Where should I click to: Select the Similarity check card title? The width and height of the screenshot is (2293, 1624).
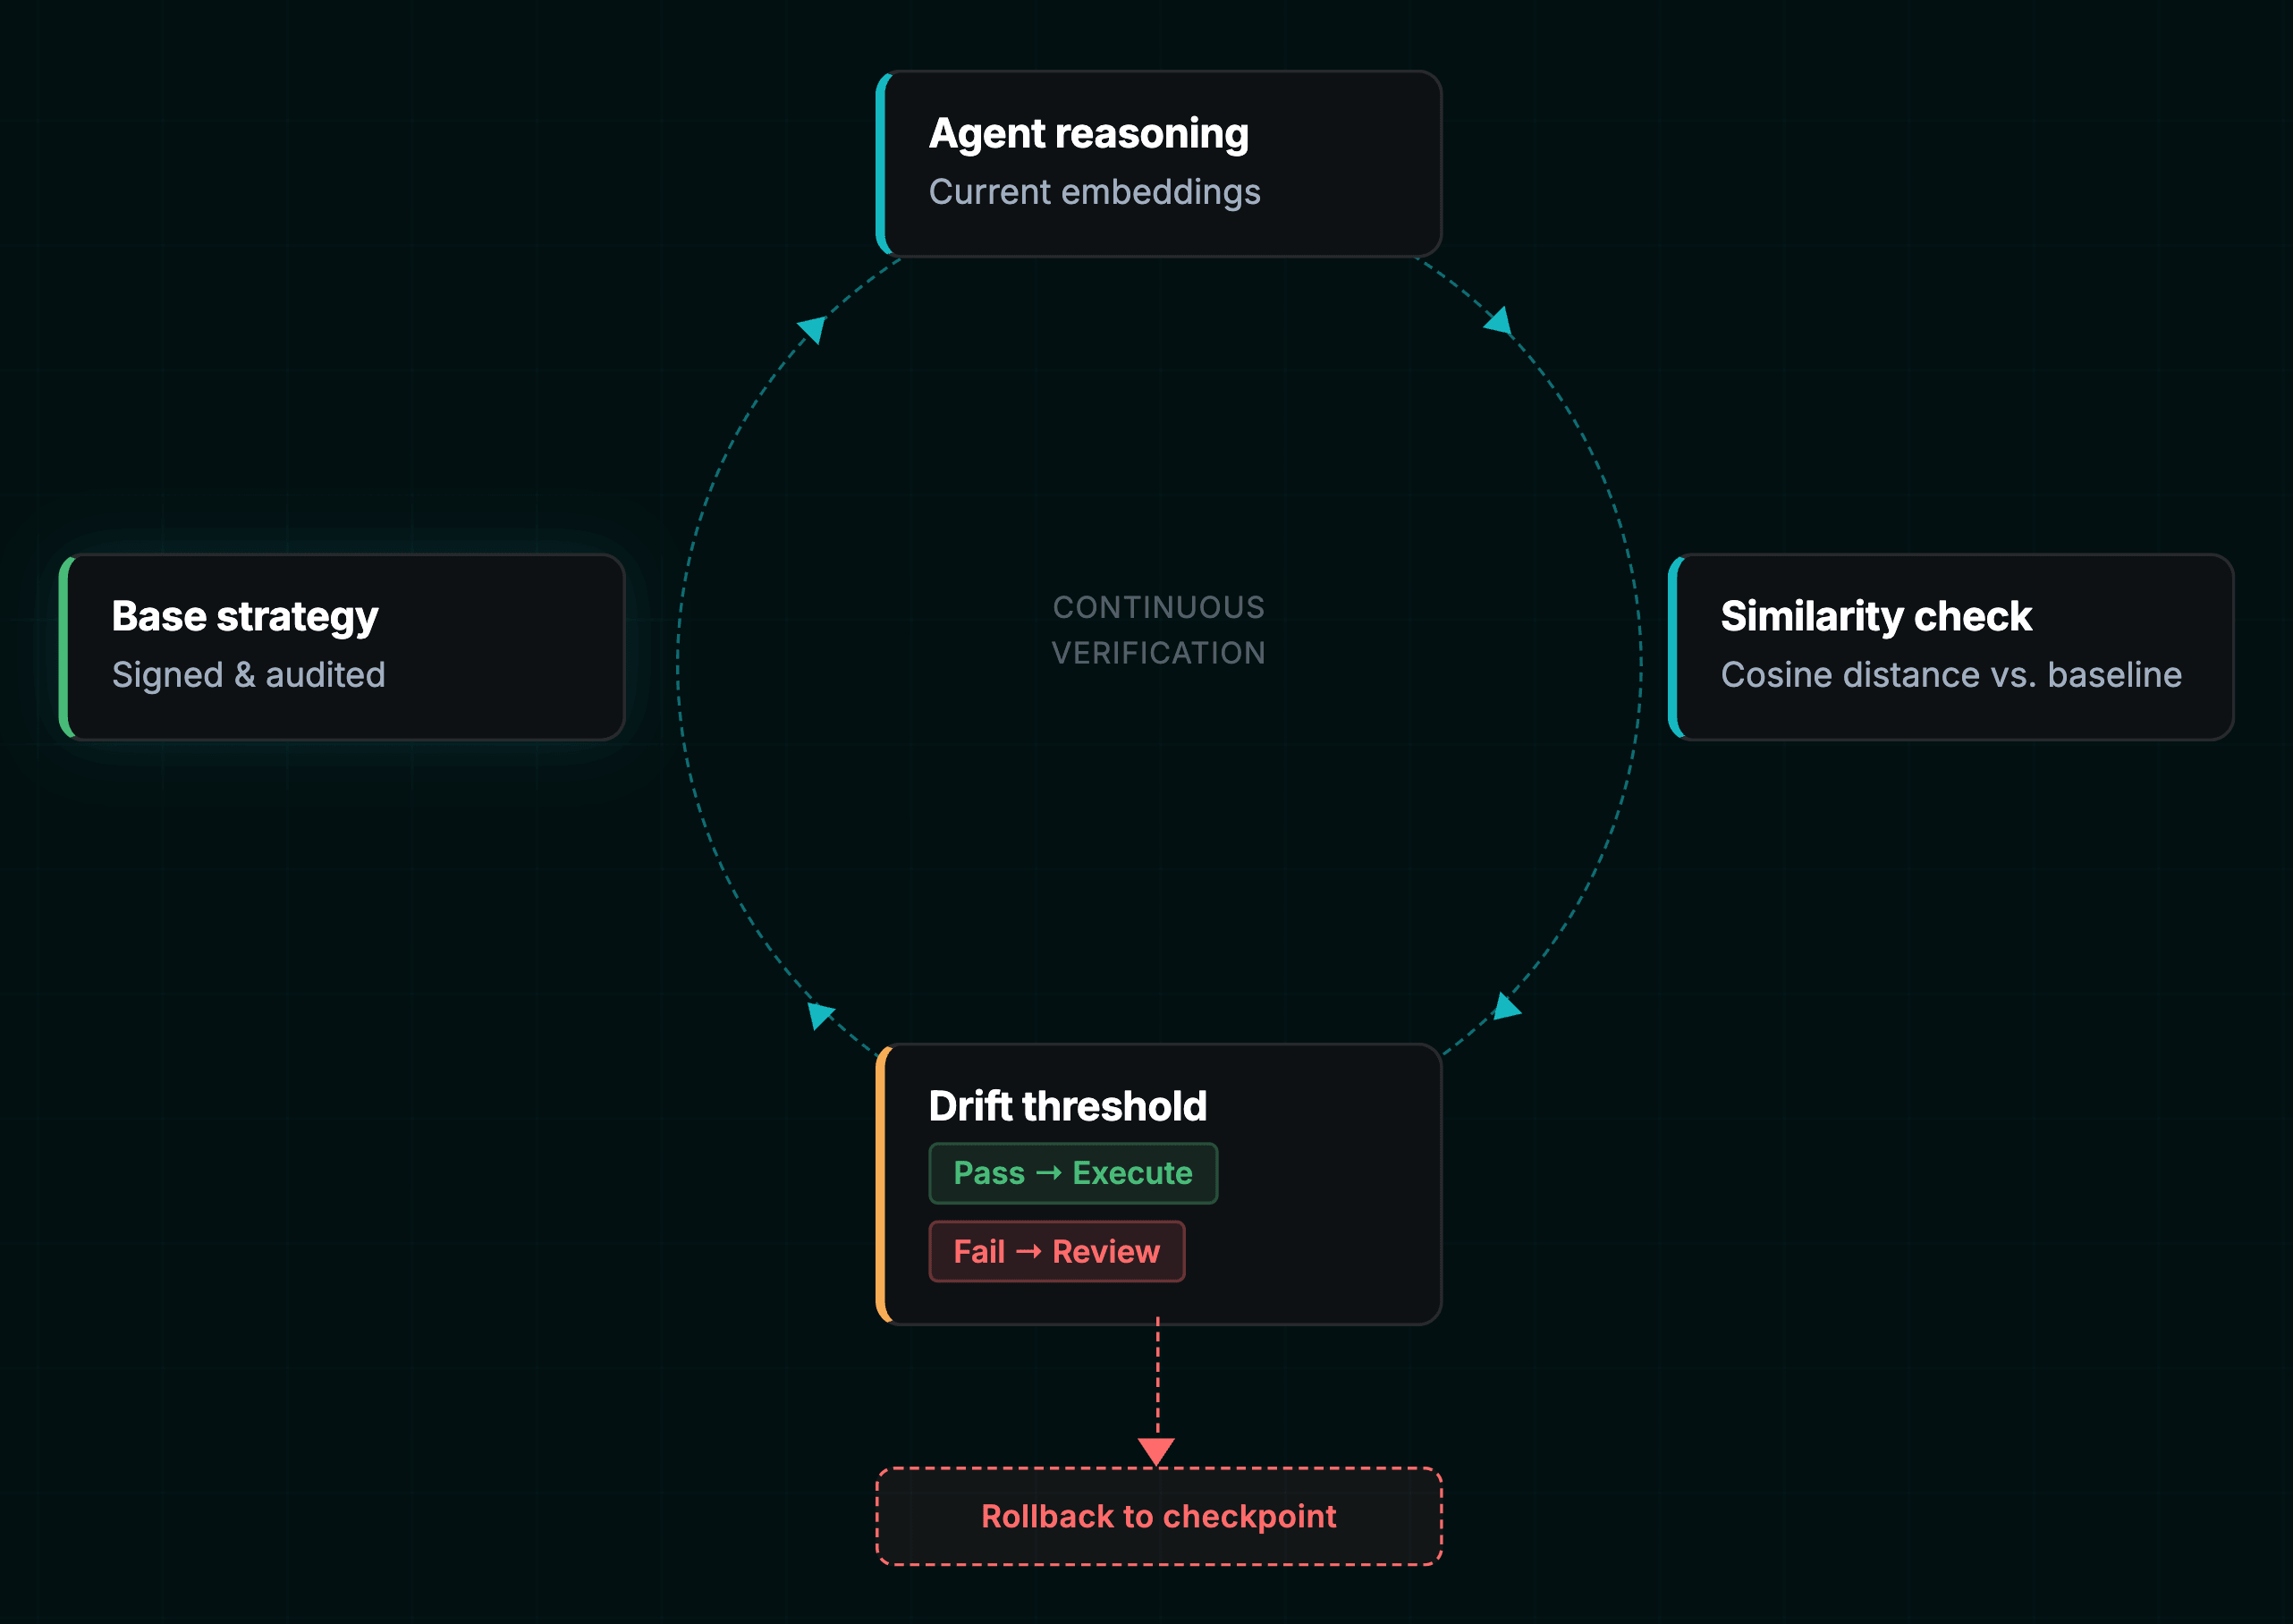[1875, 617]
